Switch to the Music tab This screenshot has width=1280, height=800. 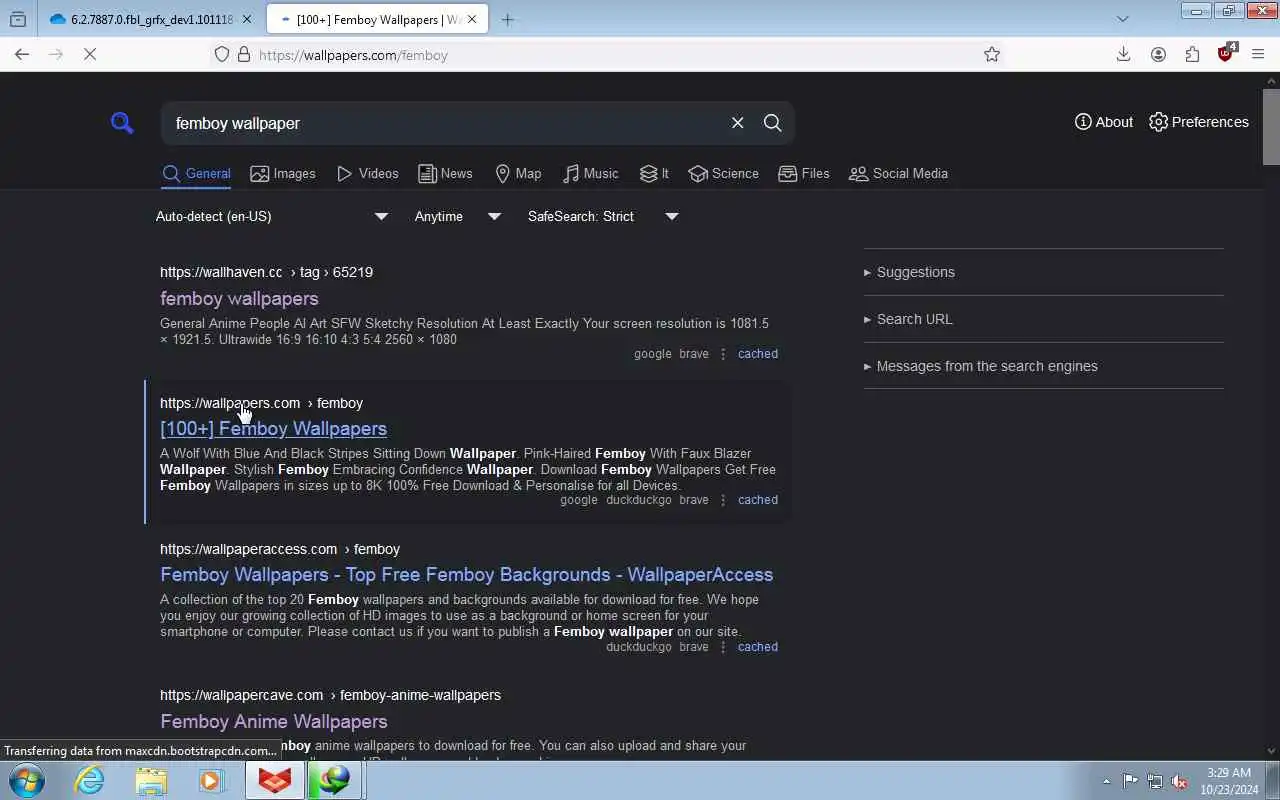[590, 173]
